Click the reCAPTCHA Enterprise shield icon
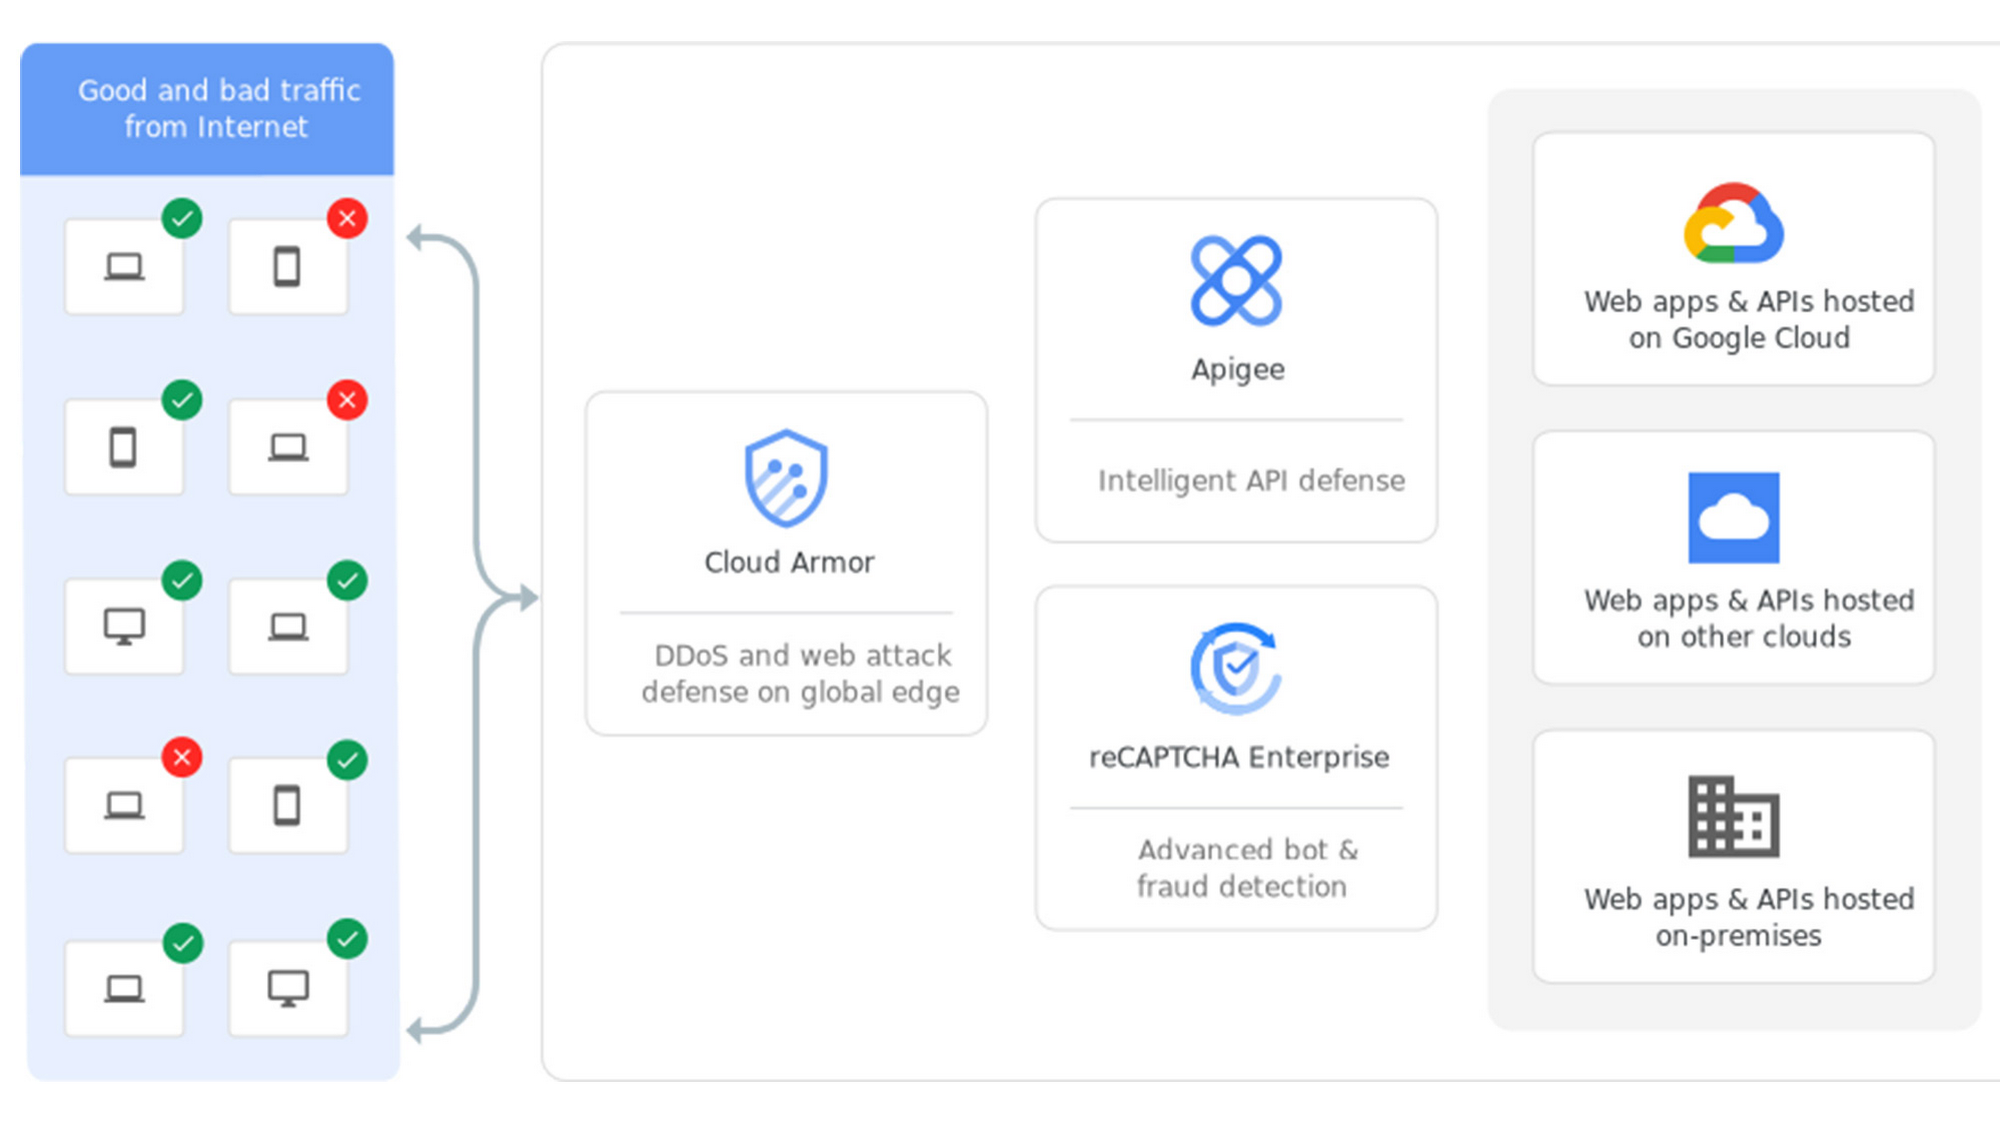This screenshot has height=1138, width=2000. 1236,668
